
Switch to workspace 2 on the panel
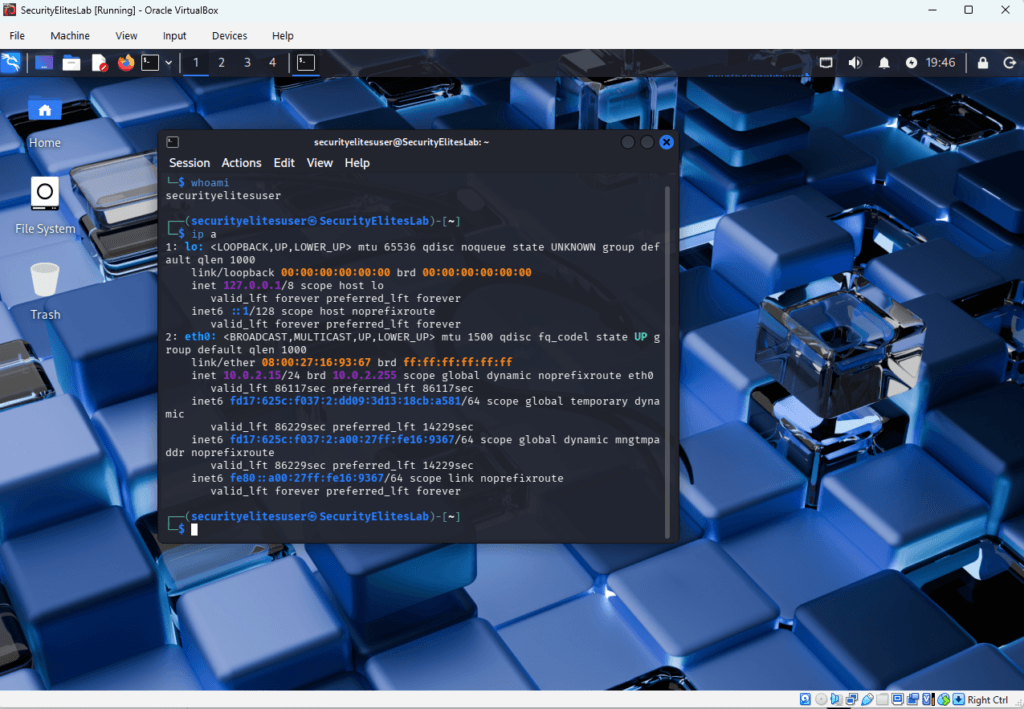(222, 62)
